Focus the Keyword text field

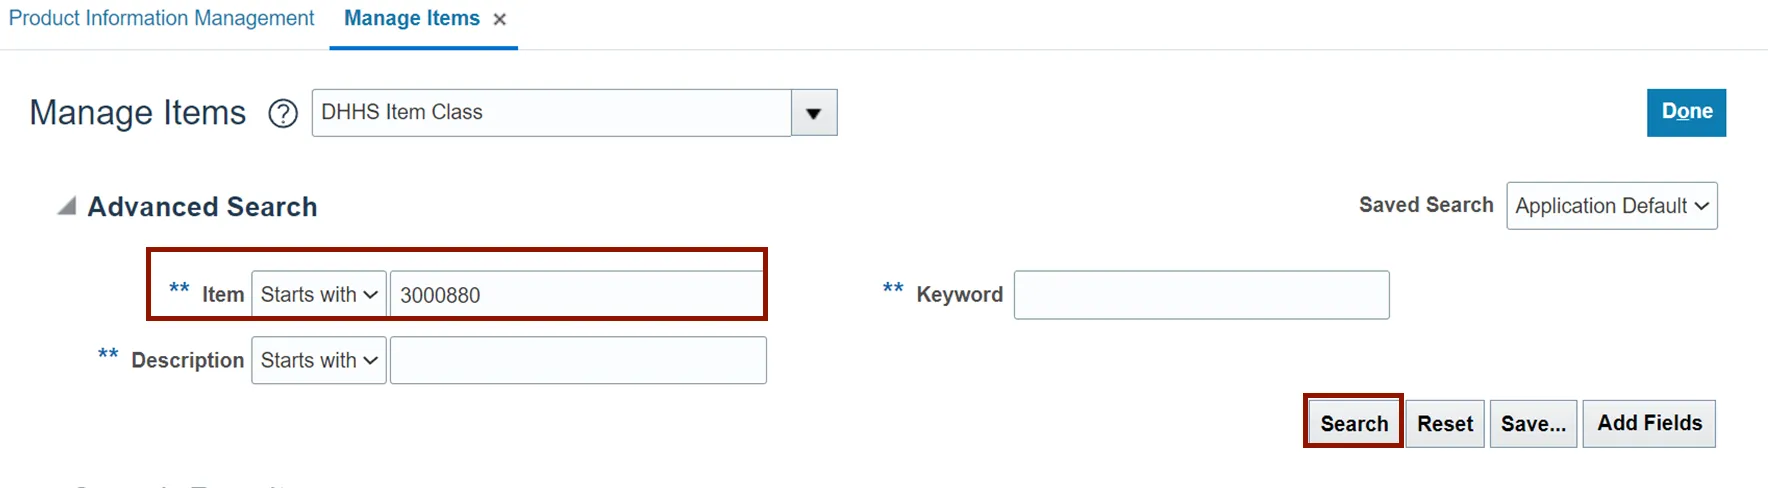pos(1201,295)
